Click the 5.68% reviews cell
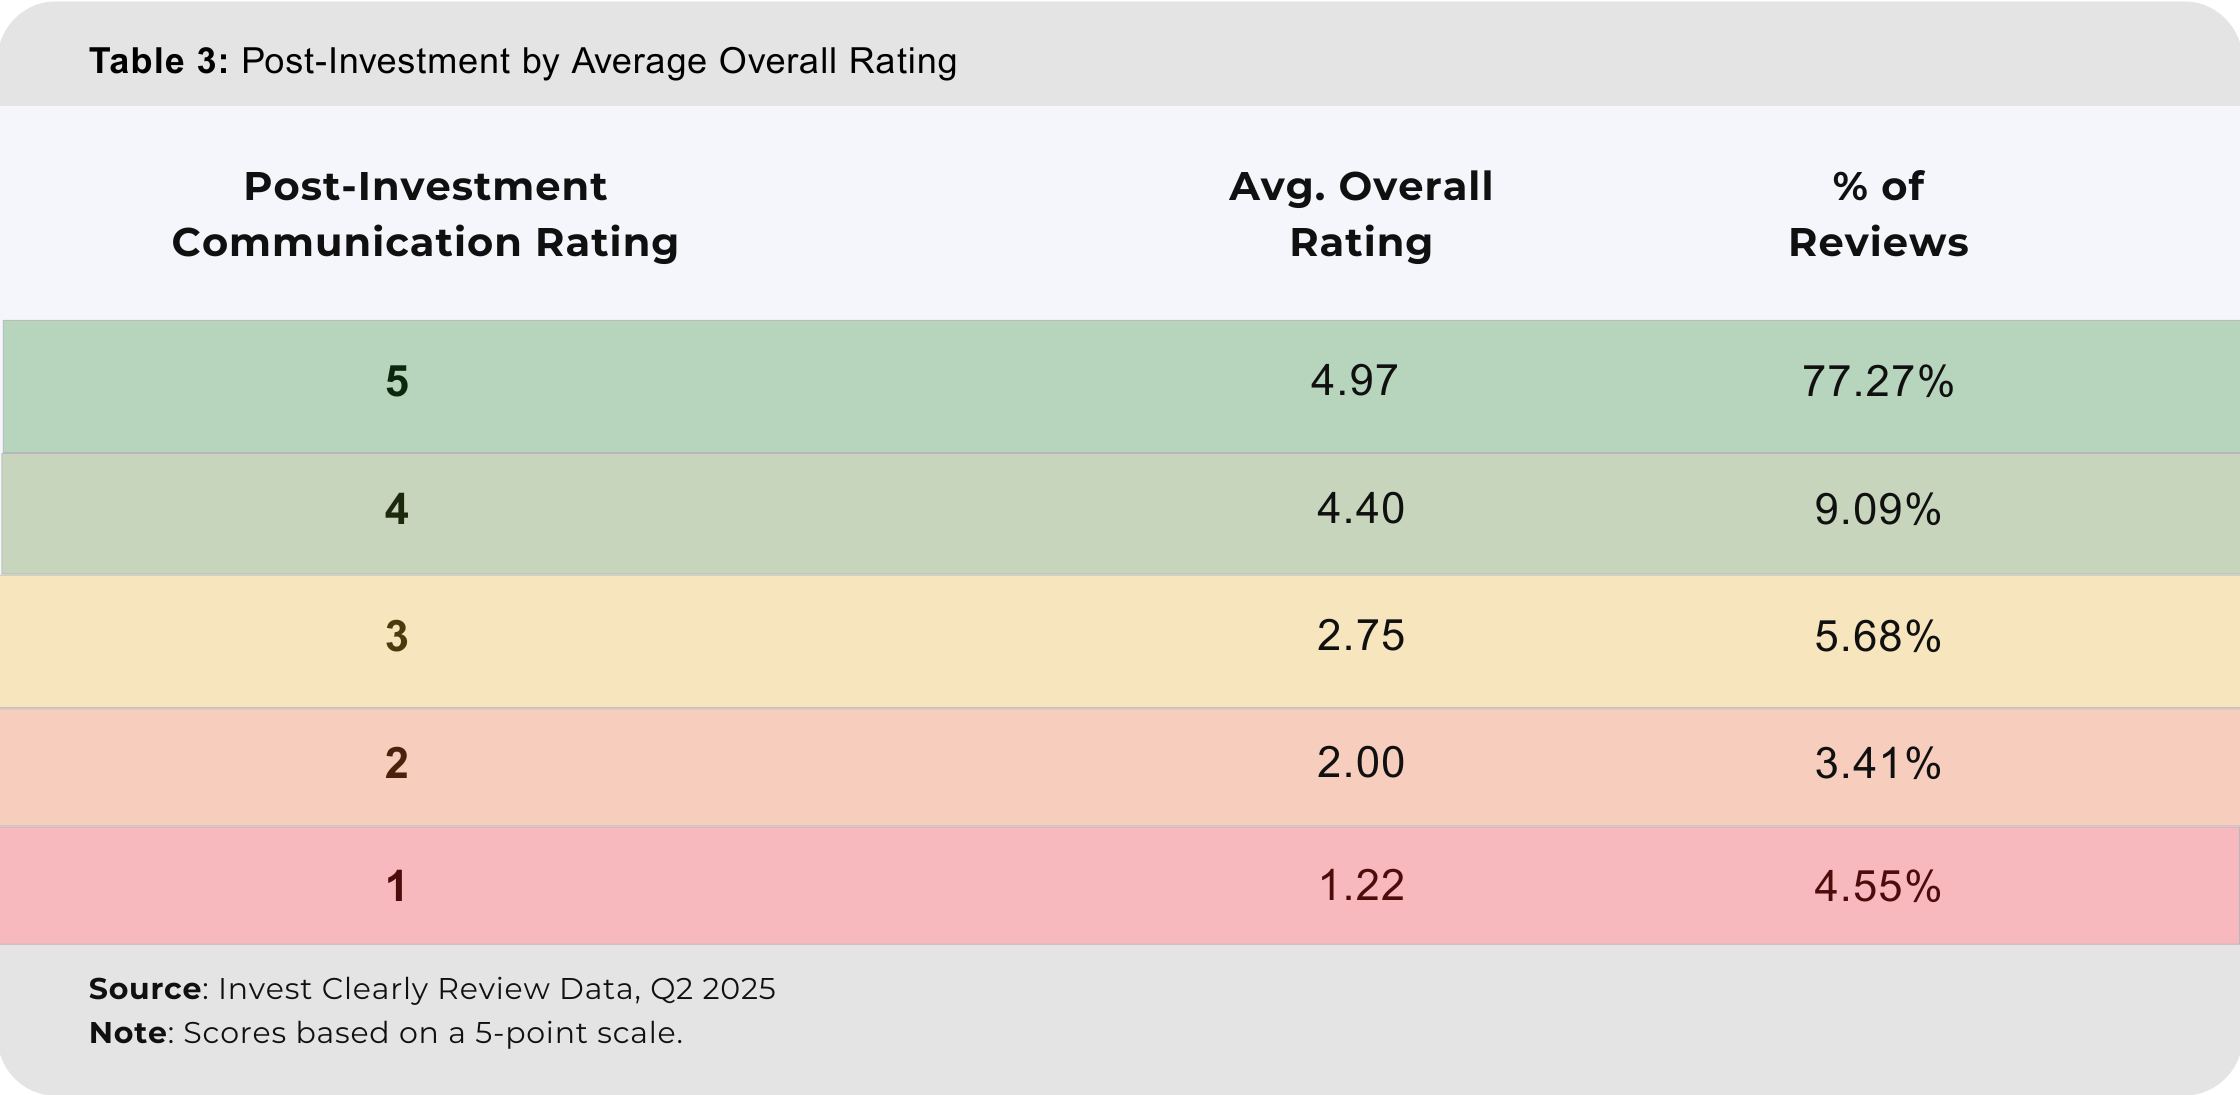Viewport: 2240px width, 1095px height. tap(1877, 637)
